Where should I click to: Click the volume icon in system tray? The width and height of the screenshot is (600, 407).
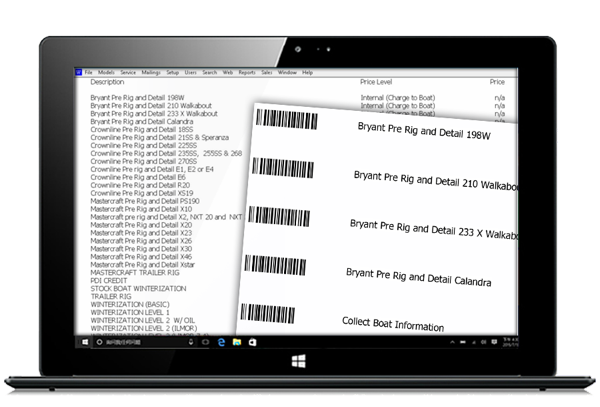[484, 342]
